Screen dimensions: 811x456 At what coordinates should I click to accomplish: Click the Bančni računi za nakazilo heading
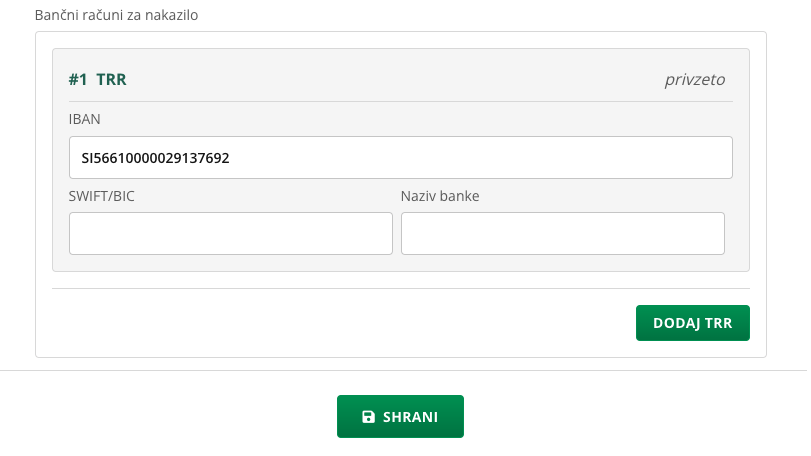coord(116,15)
